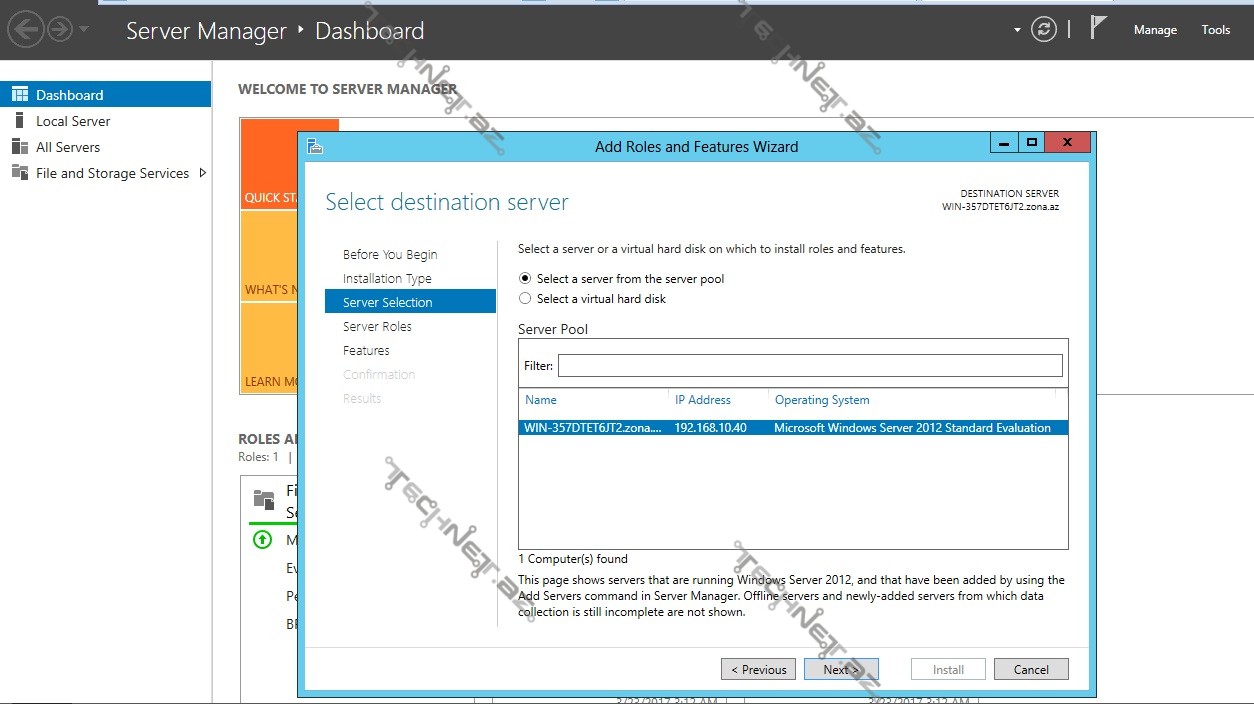The image size is (1254, 704).
Task: Click the Dashboard grid icon in sidebar
Action: 19,95
